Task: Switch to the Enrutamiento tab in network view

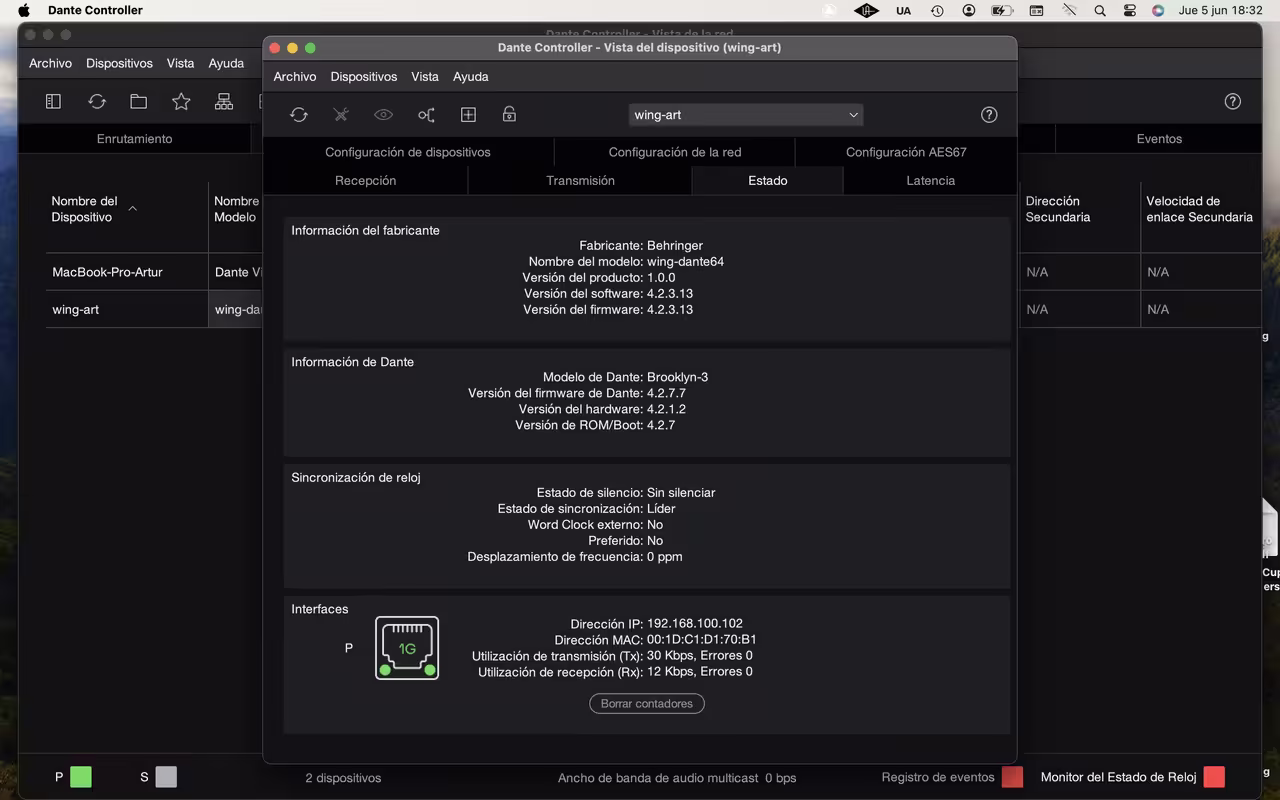Action: coord(134,139)
